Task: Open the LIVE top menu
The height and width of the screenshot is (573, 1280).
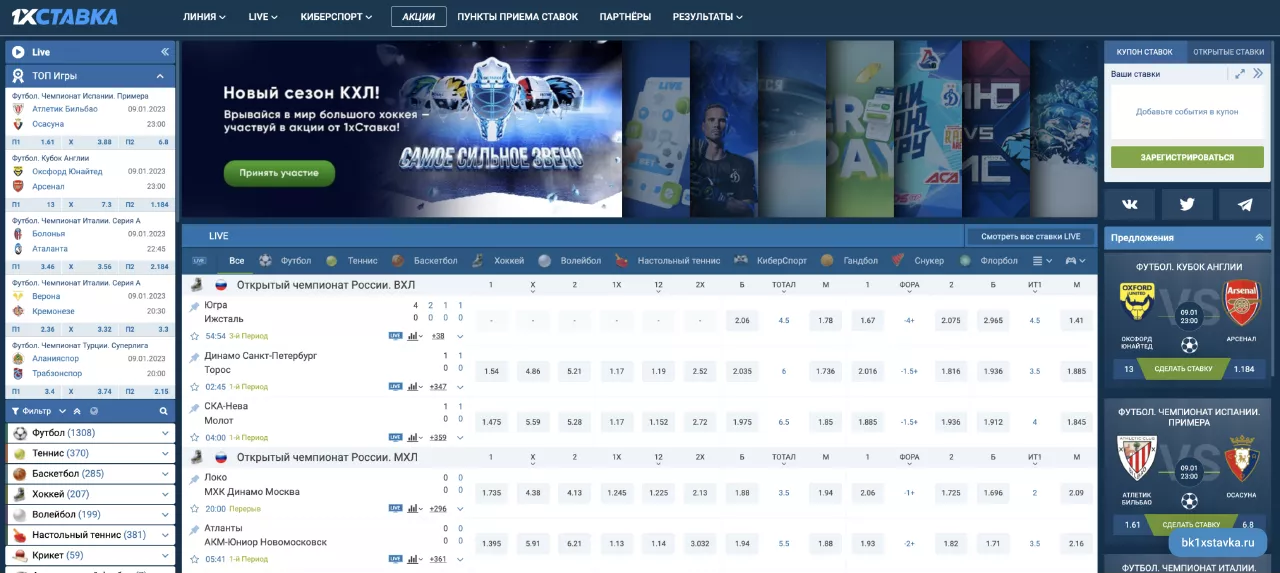Action: coord(263,17)
